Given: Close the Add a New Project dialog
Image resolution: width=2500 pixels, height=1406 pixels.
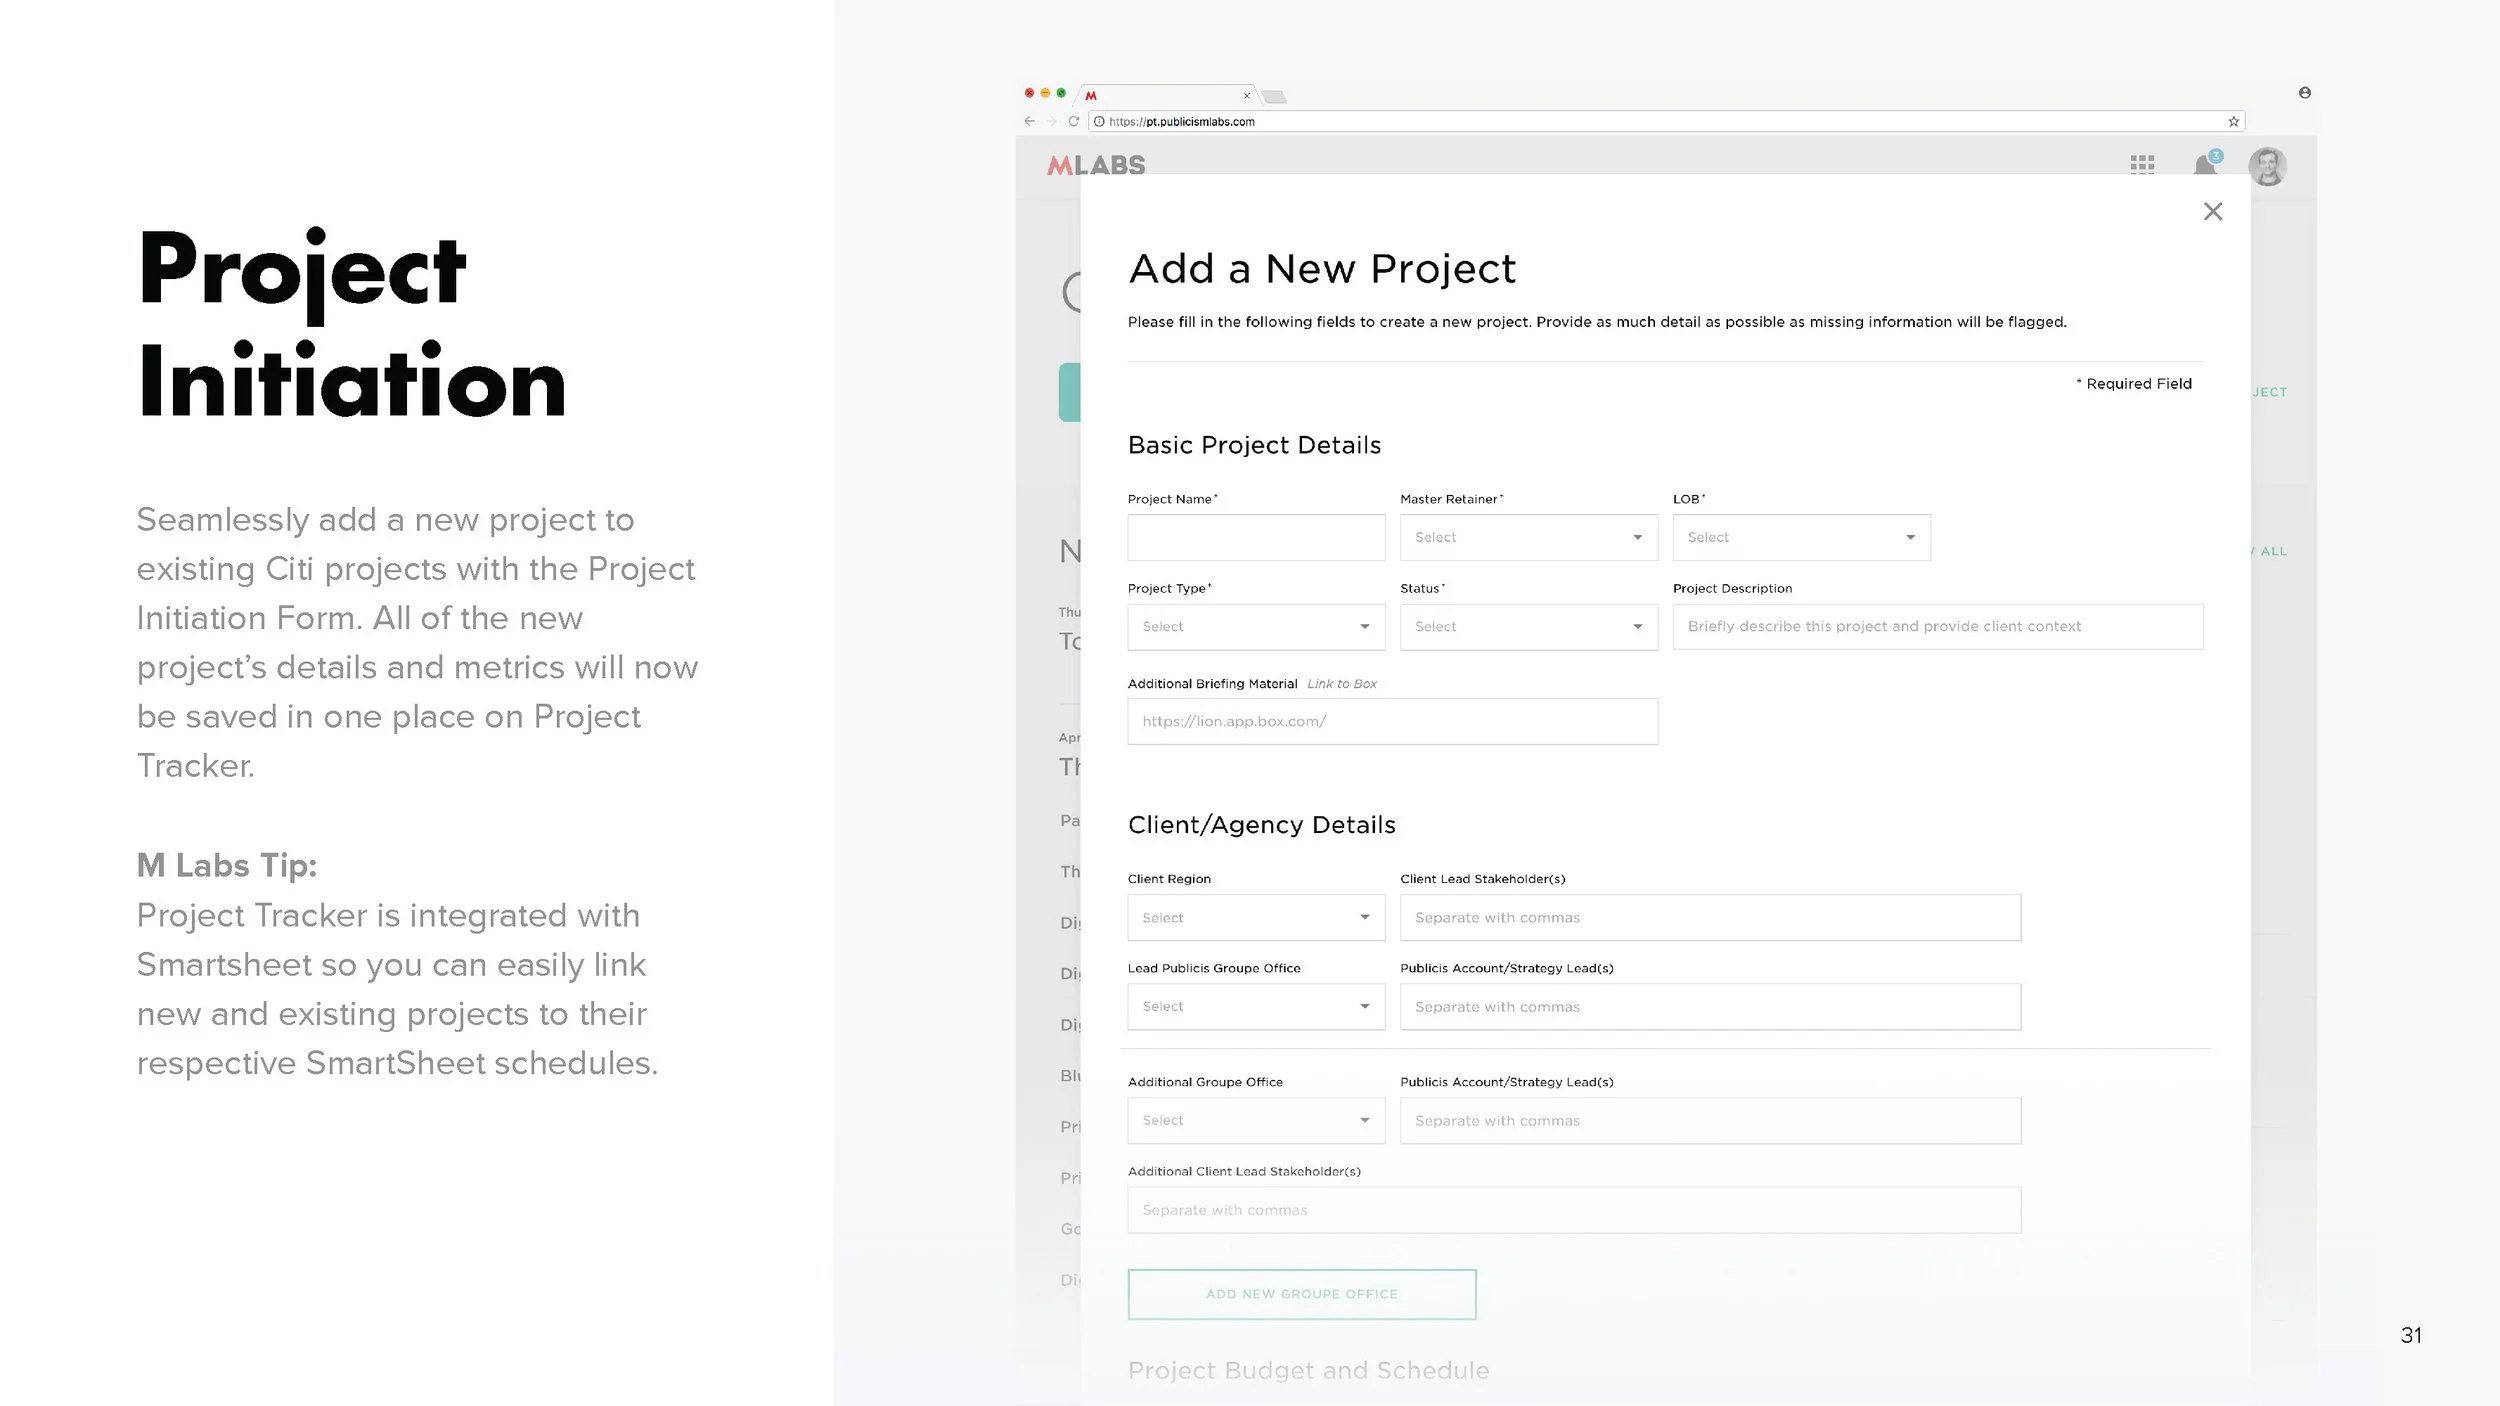Looking at the screenshot, I should [2213, 211].
